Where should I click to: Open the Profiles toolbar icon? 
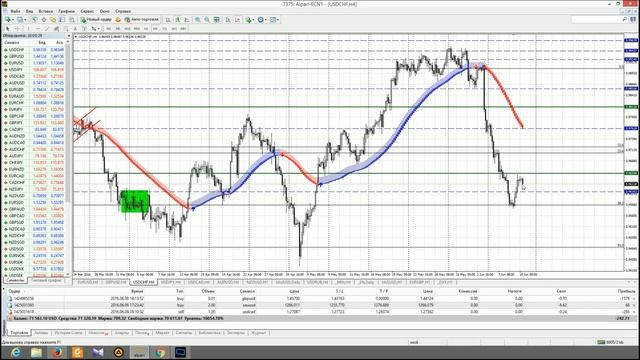(x=20, y=20)
